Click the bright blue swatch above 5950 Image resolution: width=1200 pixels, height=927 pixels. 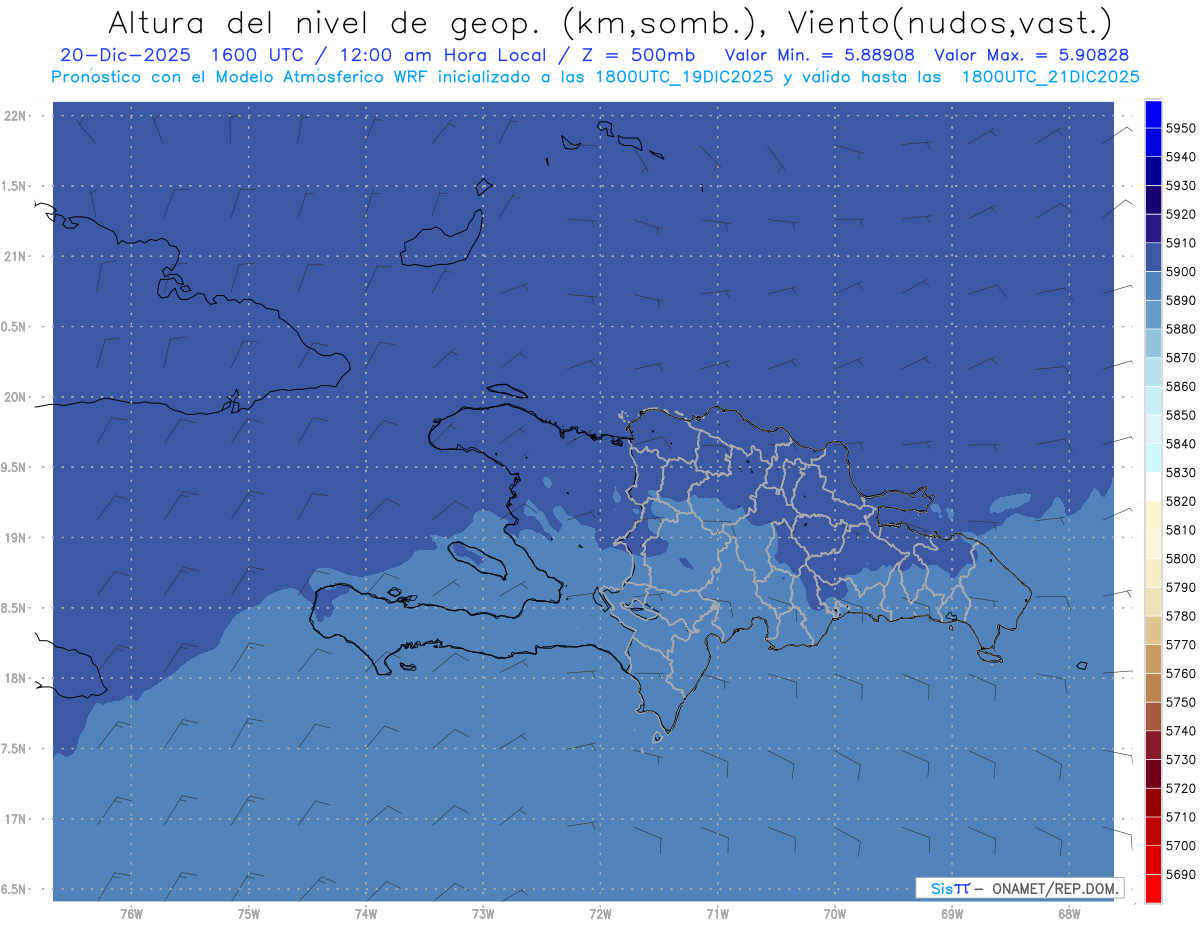(x=1153, y=114)
